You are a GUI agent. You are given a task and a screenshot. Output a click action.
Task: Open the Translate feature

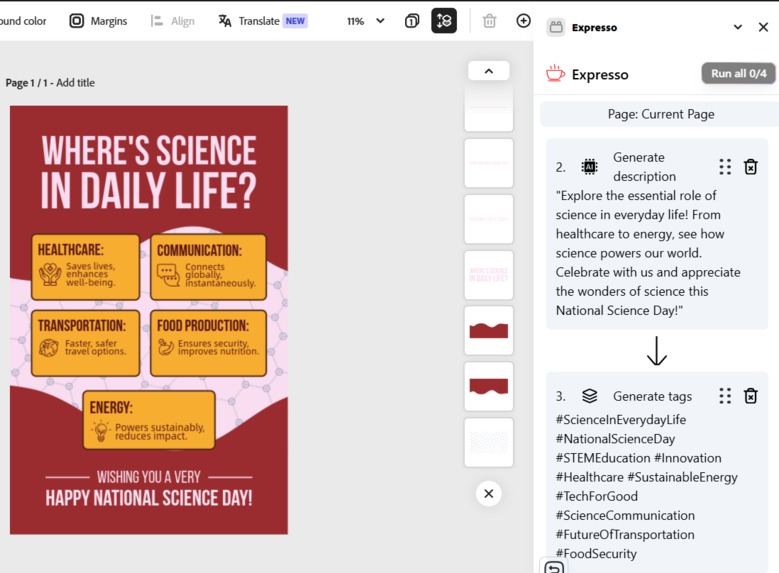(263, 21)
